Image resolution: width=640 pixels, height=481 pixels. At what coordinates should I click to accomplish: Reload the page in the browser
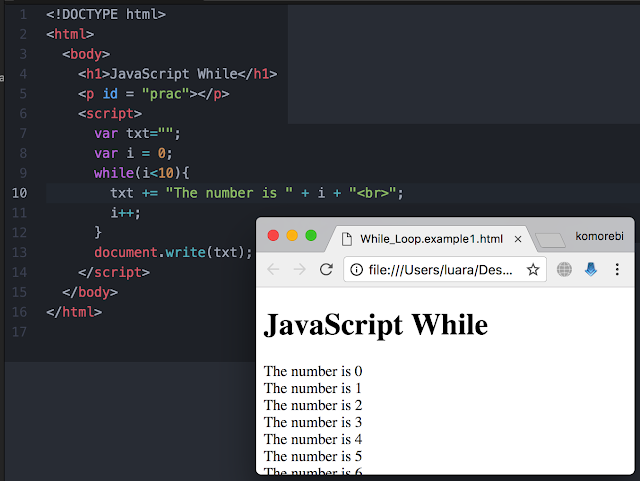[326, 269]
